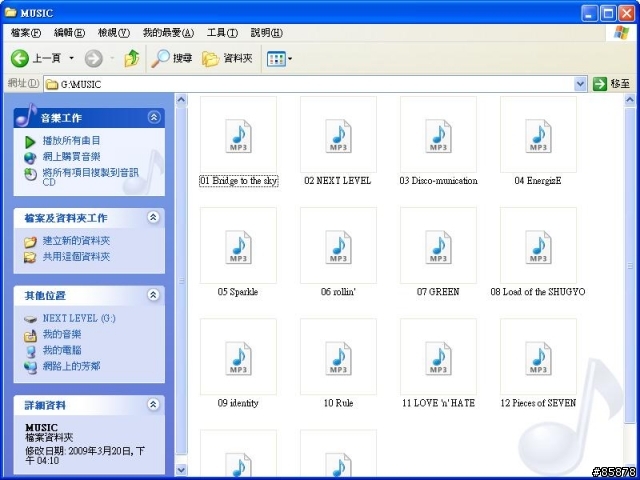
Task: Click the computer icon beside 我的電腦
Action: tap(31, 351)
